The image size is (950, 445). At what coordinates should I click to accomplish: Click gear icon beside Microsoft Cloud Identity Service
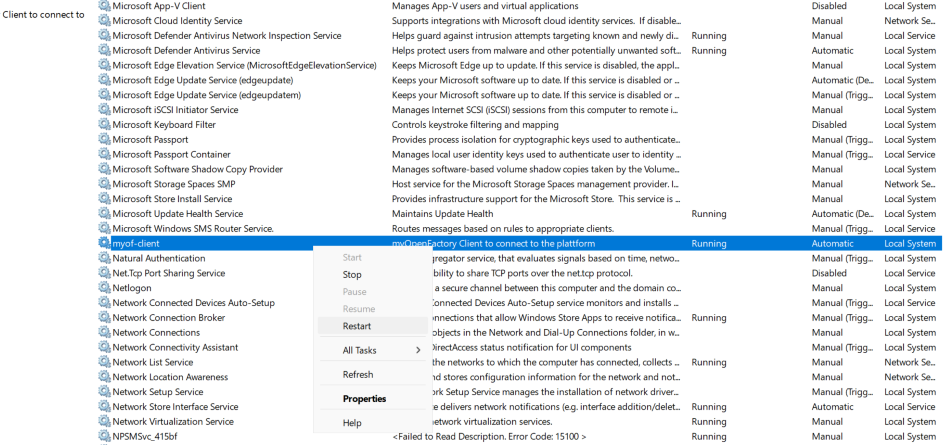105,21
